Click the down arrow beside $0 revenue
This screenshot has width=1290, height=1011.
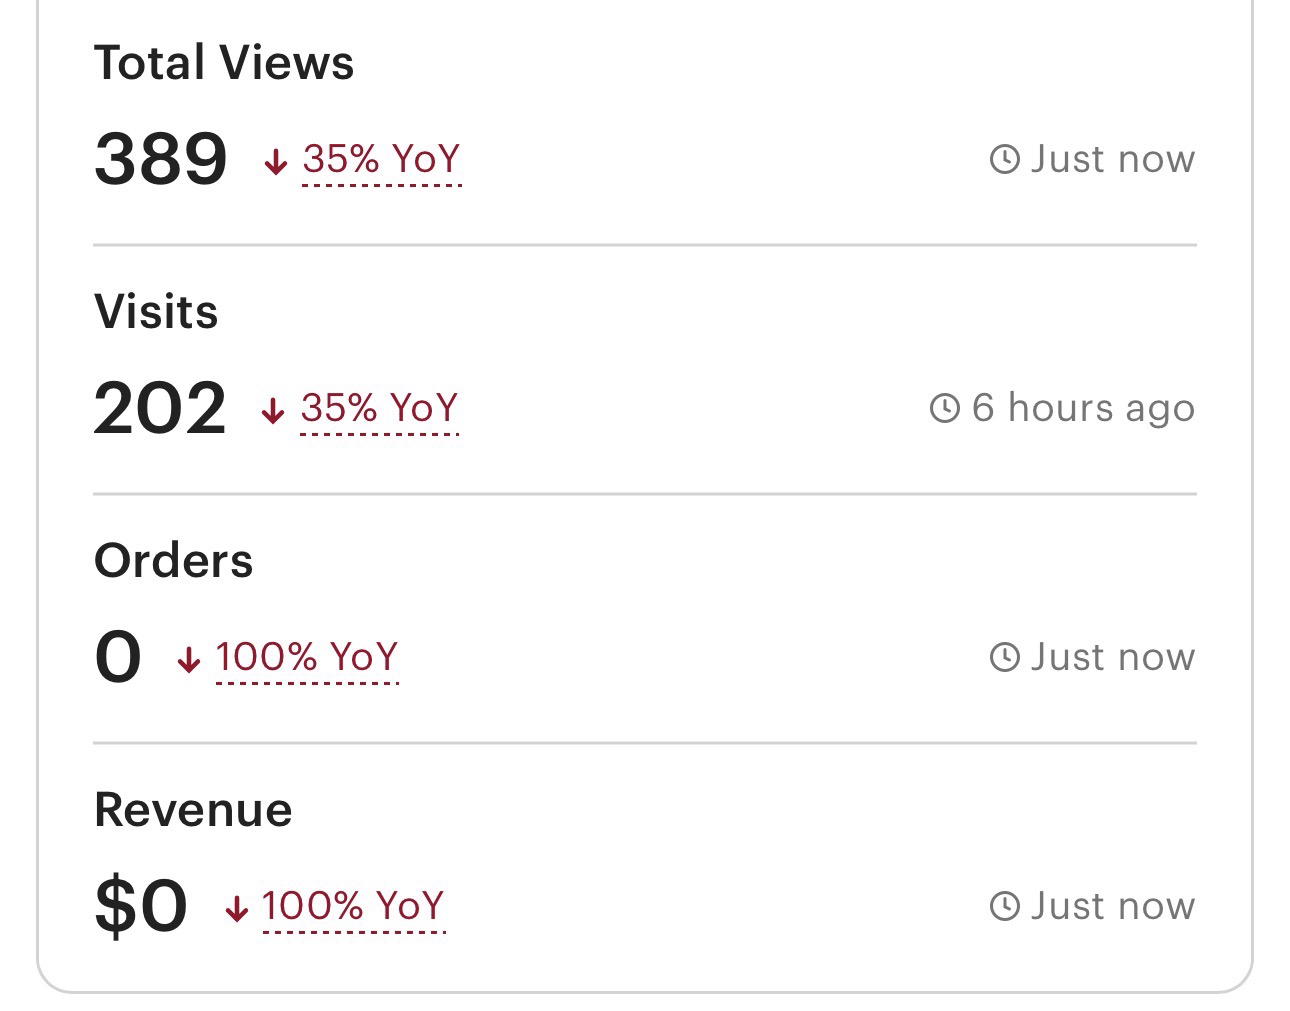(x=236, y=908)
